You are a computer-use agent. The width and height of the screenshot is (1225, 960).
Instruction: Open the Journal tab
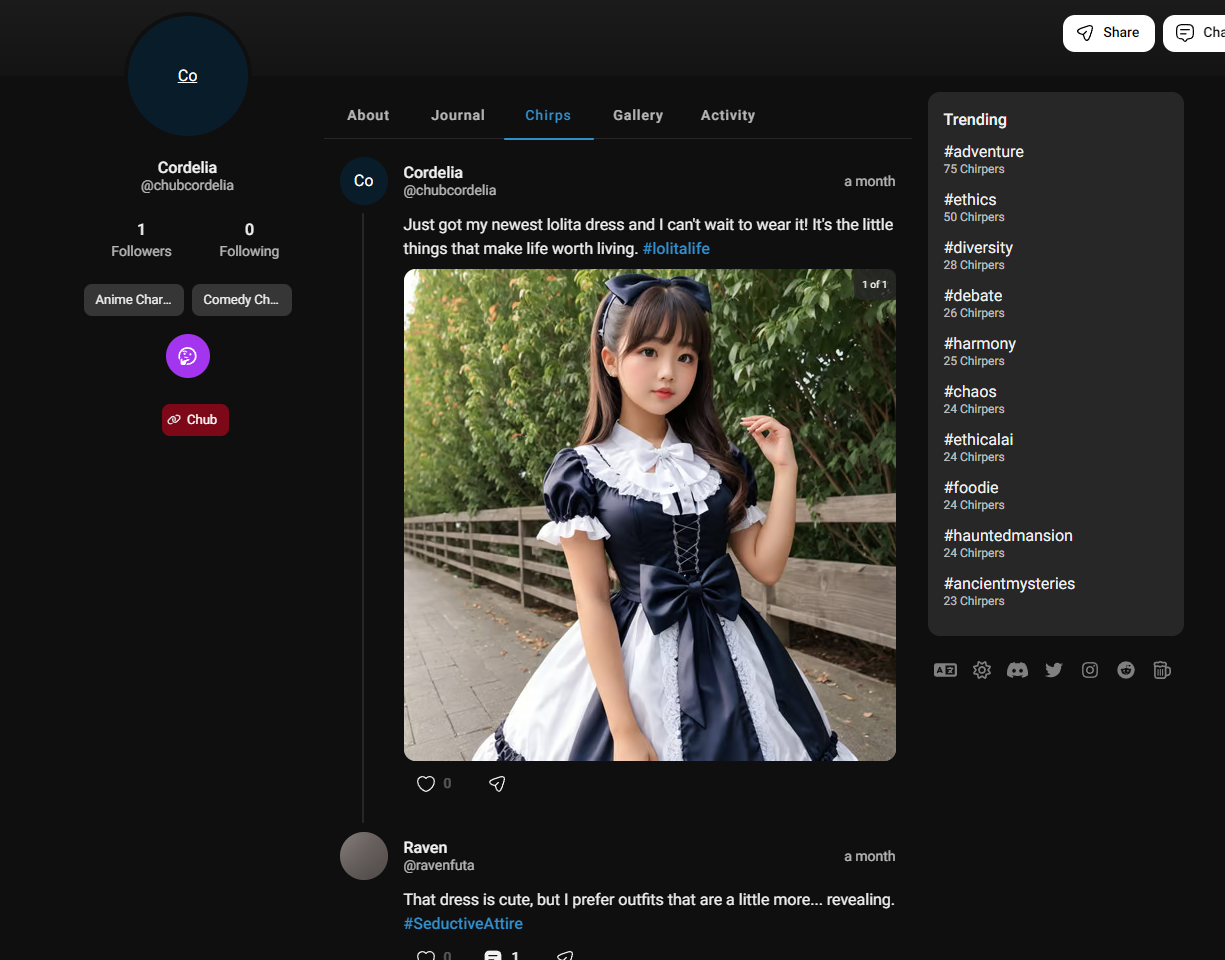coord(458,115)
